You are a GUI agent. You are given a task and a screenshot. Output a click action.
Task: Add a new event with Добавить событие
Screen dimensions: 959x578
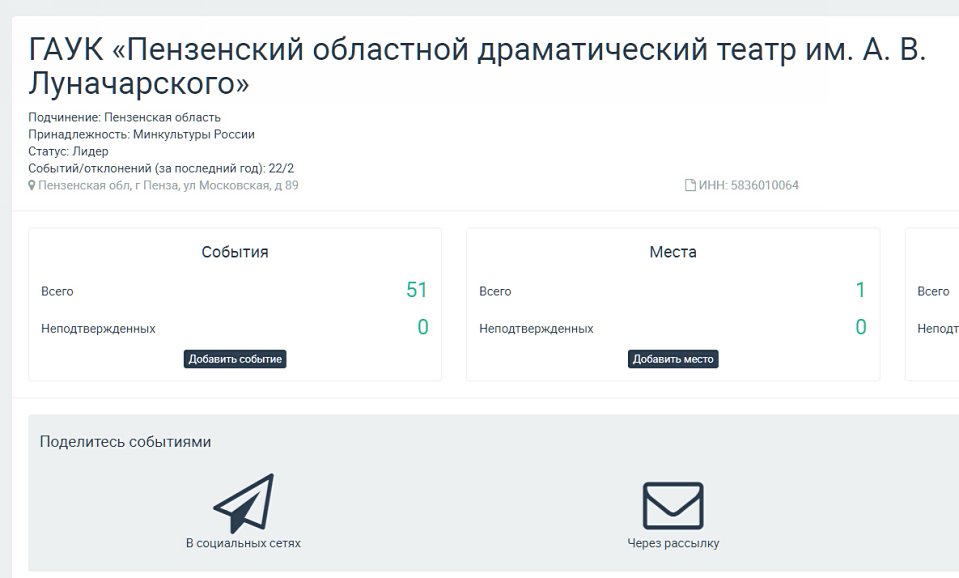pyautogui.click(x=235, y=359)
